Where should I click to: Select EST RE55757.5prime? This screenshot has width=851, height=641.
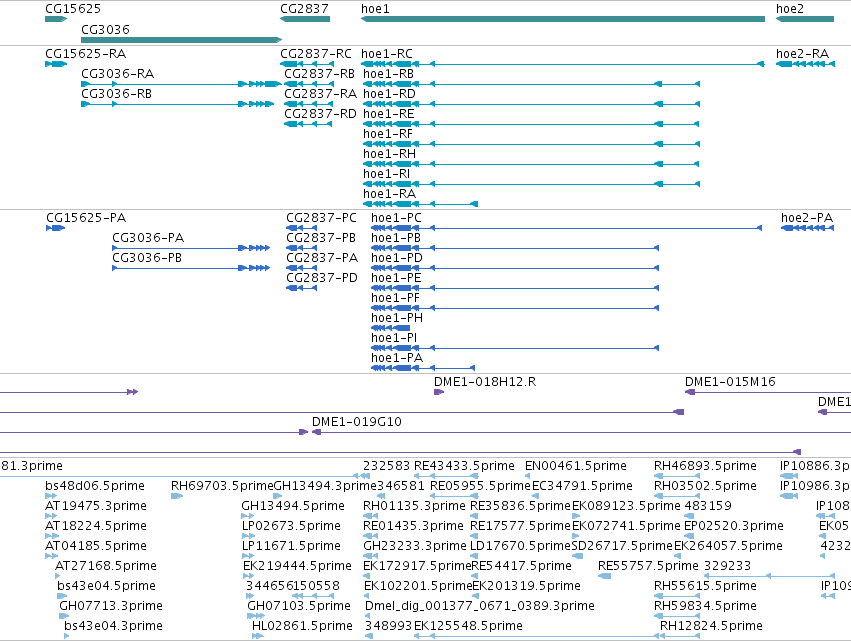(648, 566)
